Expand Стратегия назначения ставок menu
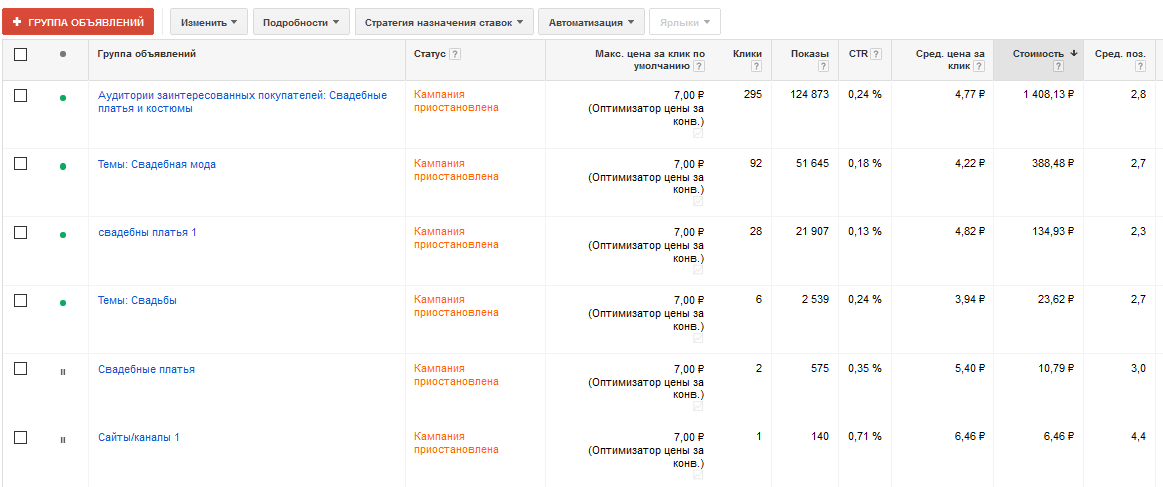The image size is (1163, 487). click(x=444, y=22)
